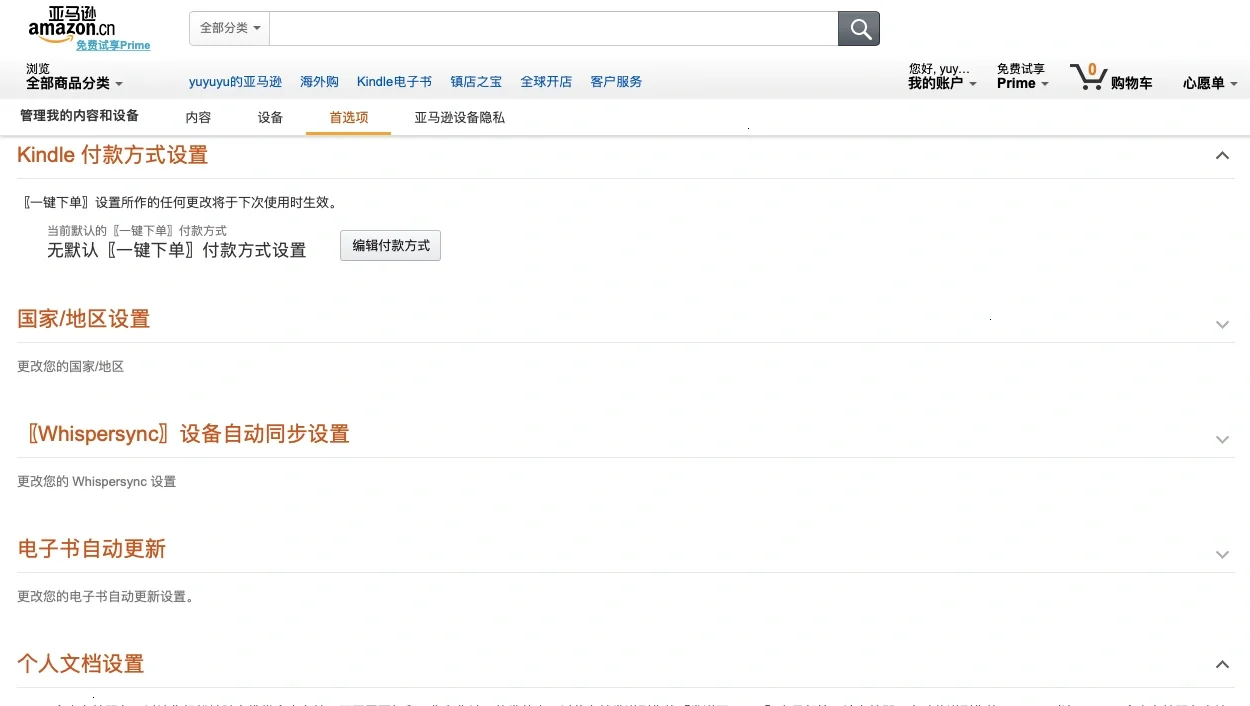Click the 个人文档设置 heading
This screenshot has width=1250, height=706.
pos(81,664)
